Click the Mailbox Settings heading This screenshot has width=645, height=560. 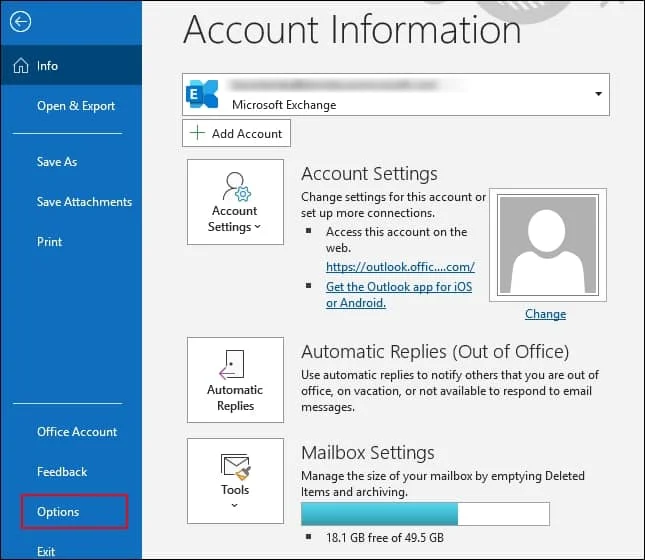point(368,453)
